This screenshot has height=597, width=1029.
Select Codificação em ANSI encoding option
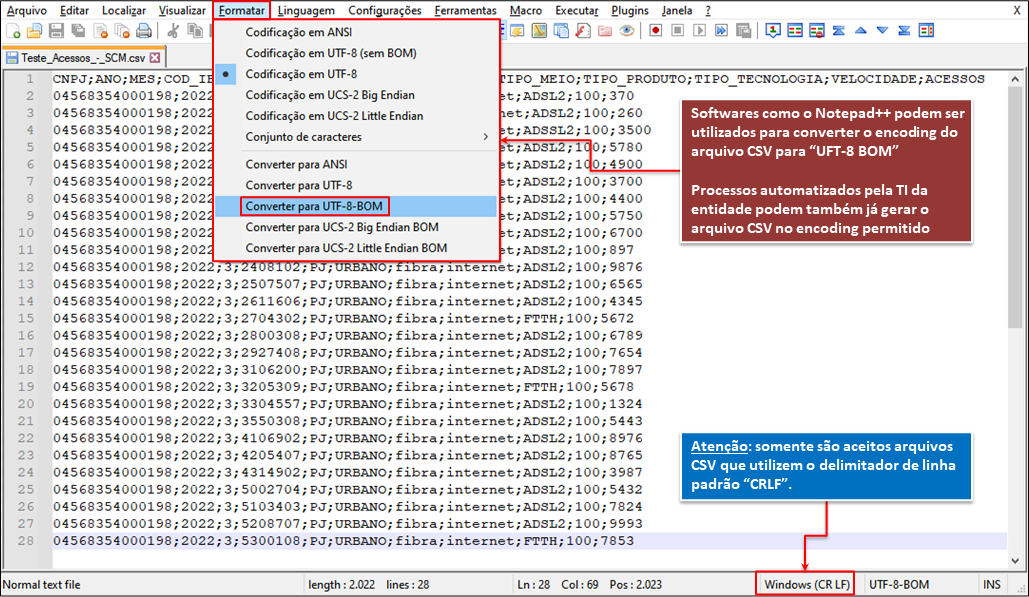pos(298,32)
